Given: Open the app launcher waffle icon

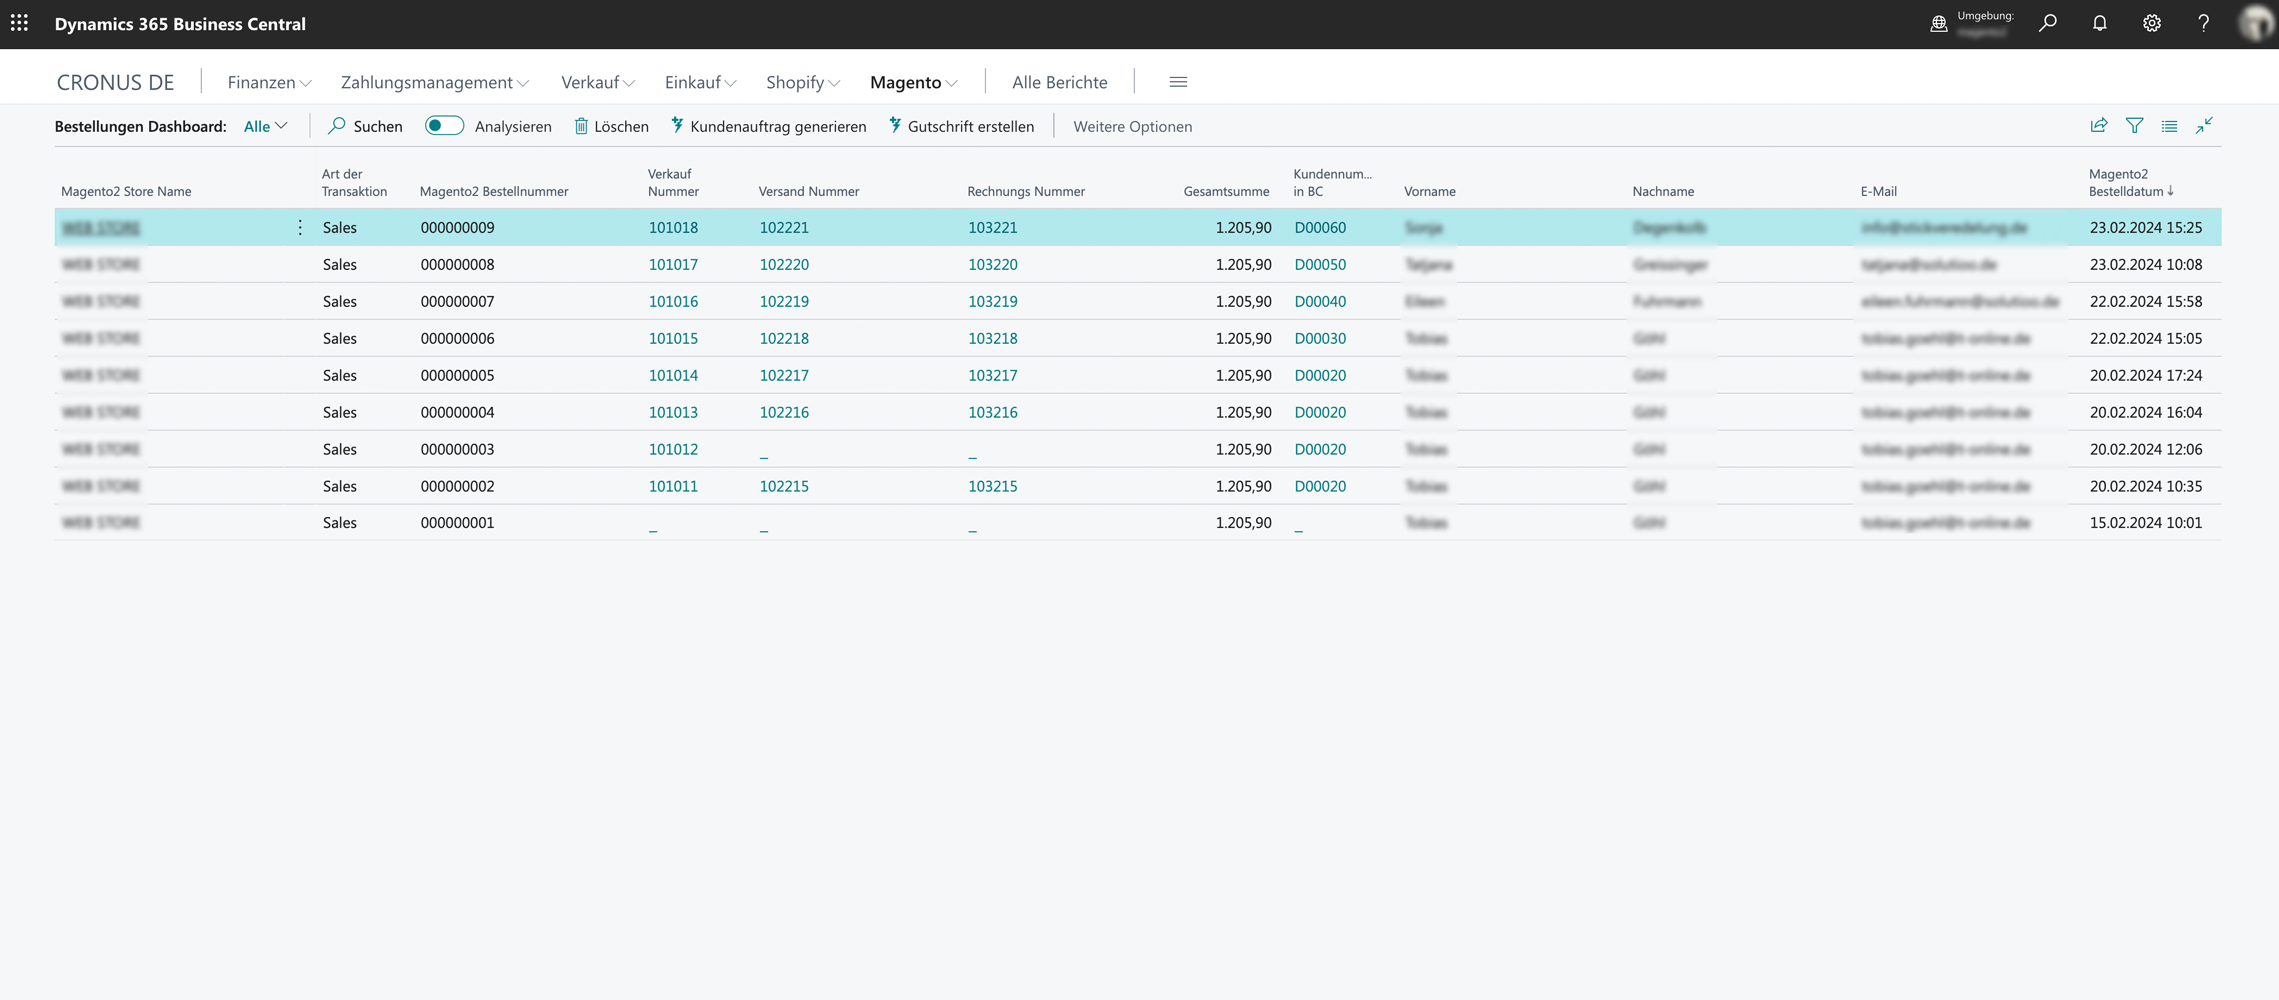Looking at the screenshot, I should (19, 23).
